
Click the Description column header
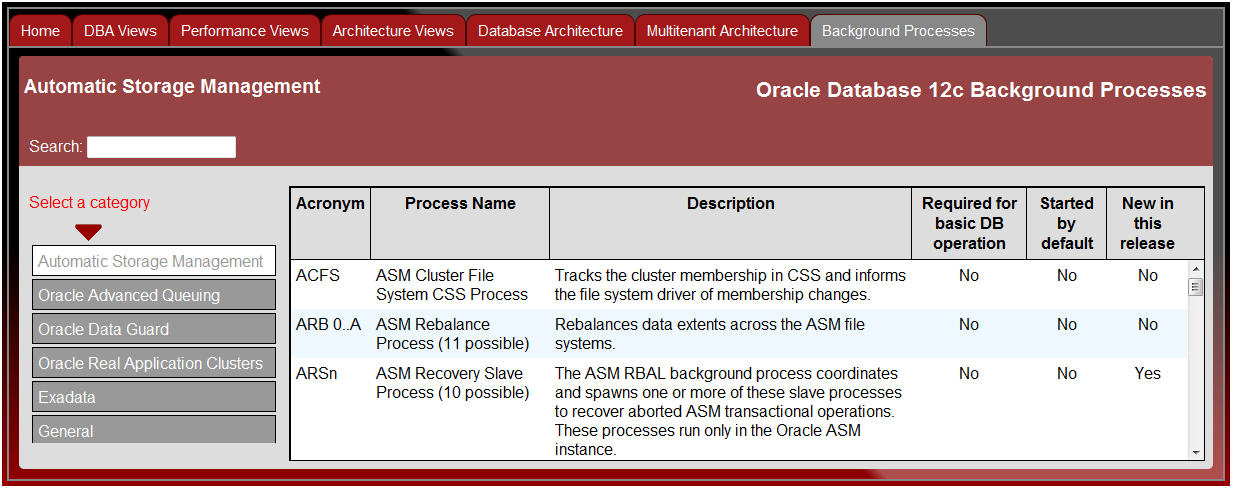pyautogui.click(x=730, y=223)
